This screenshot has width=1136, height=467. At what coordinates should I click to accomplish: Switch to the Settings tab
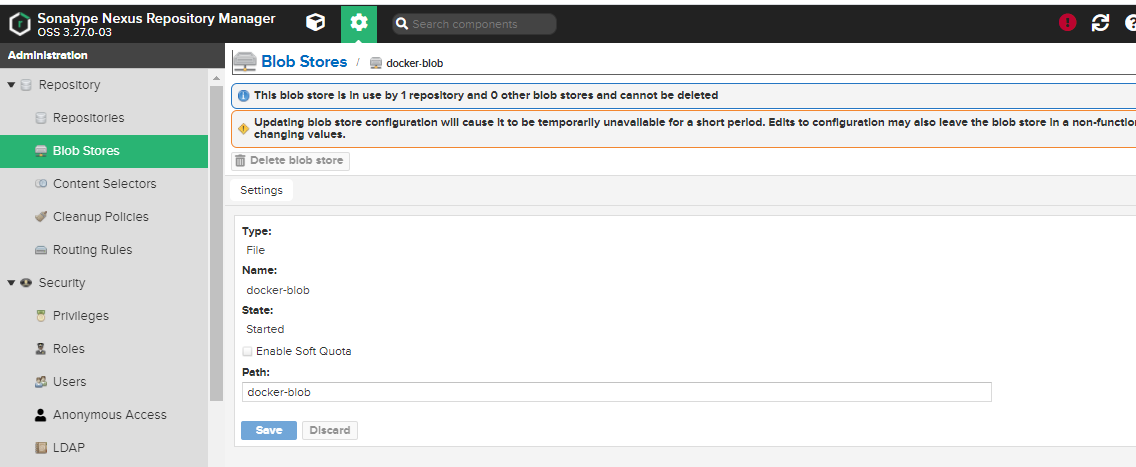pyautogui.click(x=262, y=190)
